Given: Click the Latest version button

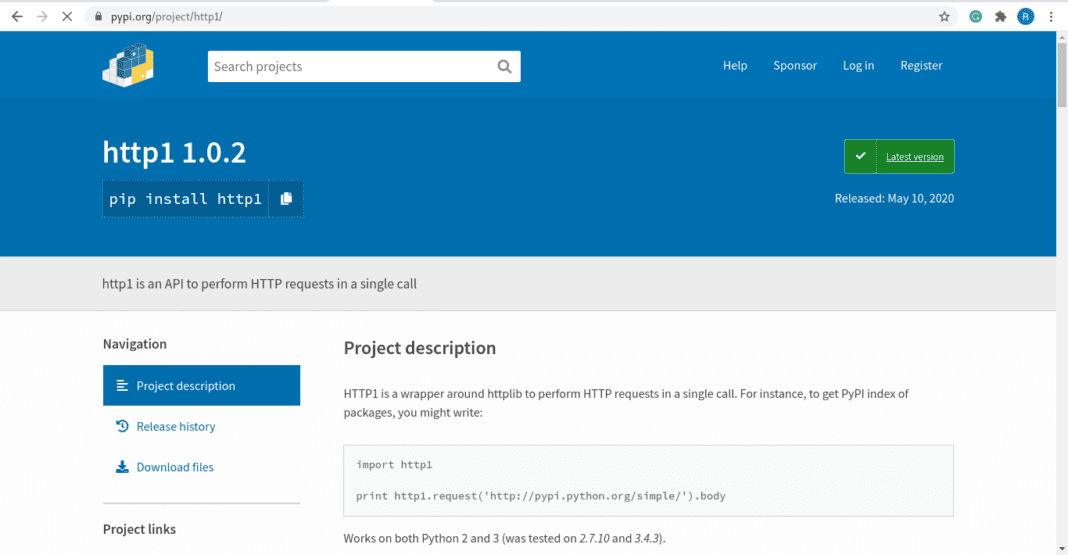Looking at the screenshot, I should tap(899, 157).
